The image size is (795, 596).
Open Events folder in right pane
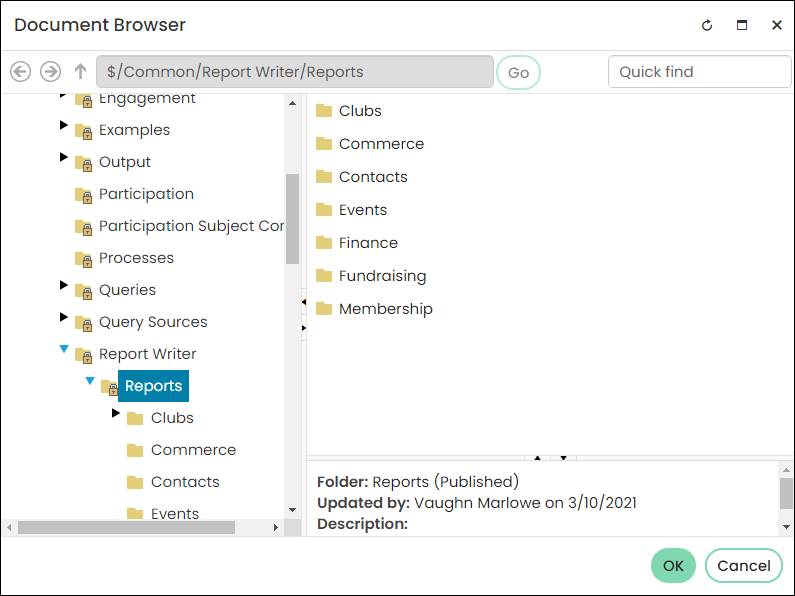point(363,209)
